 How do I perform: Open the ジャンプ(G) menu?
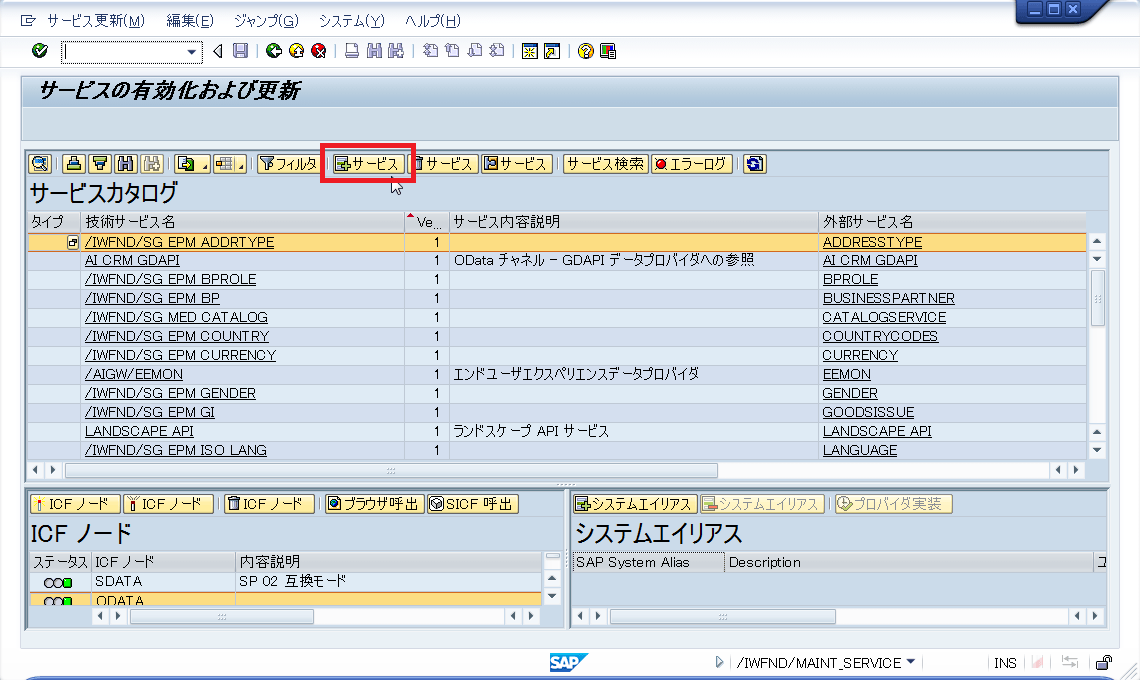pos(266,21)
